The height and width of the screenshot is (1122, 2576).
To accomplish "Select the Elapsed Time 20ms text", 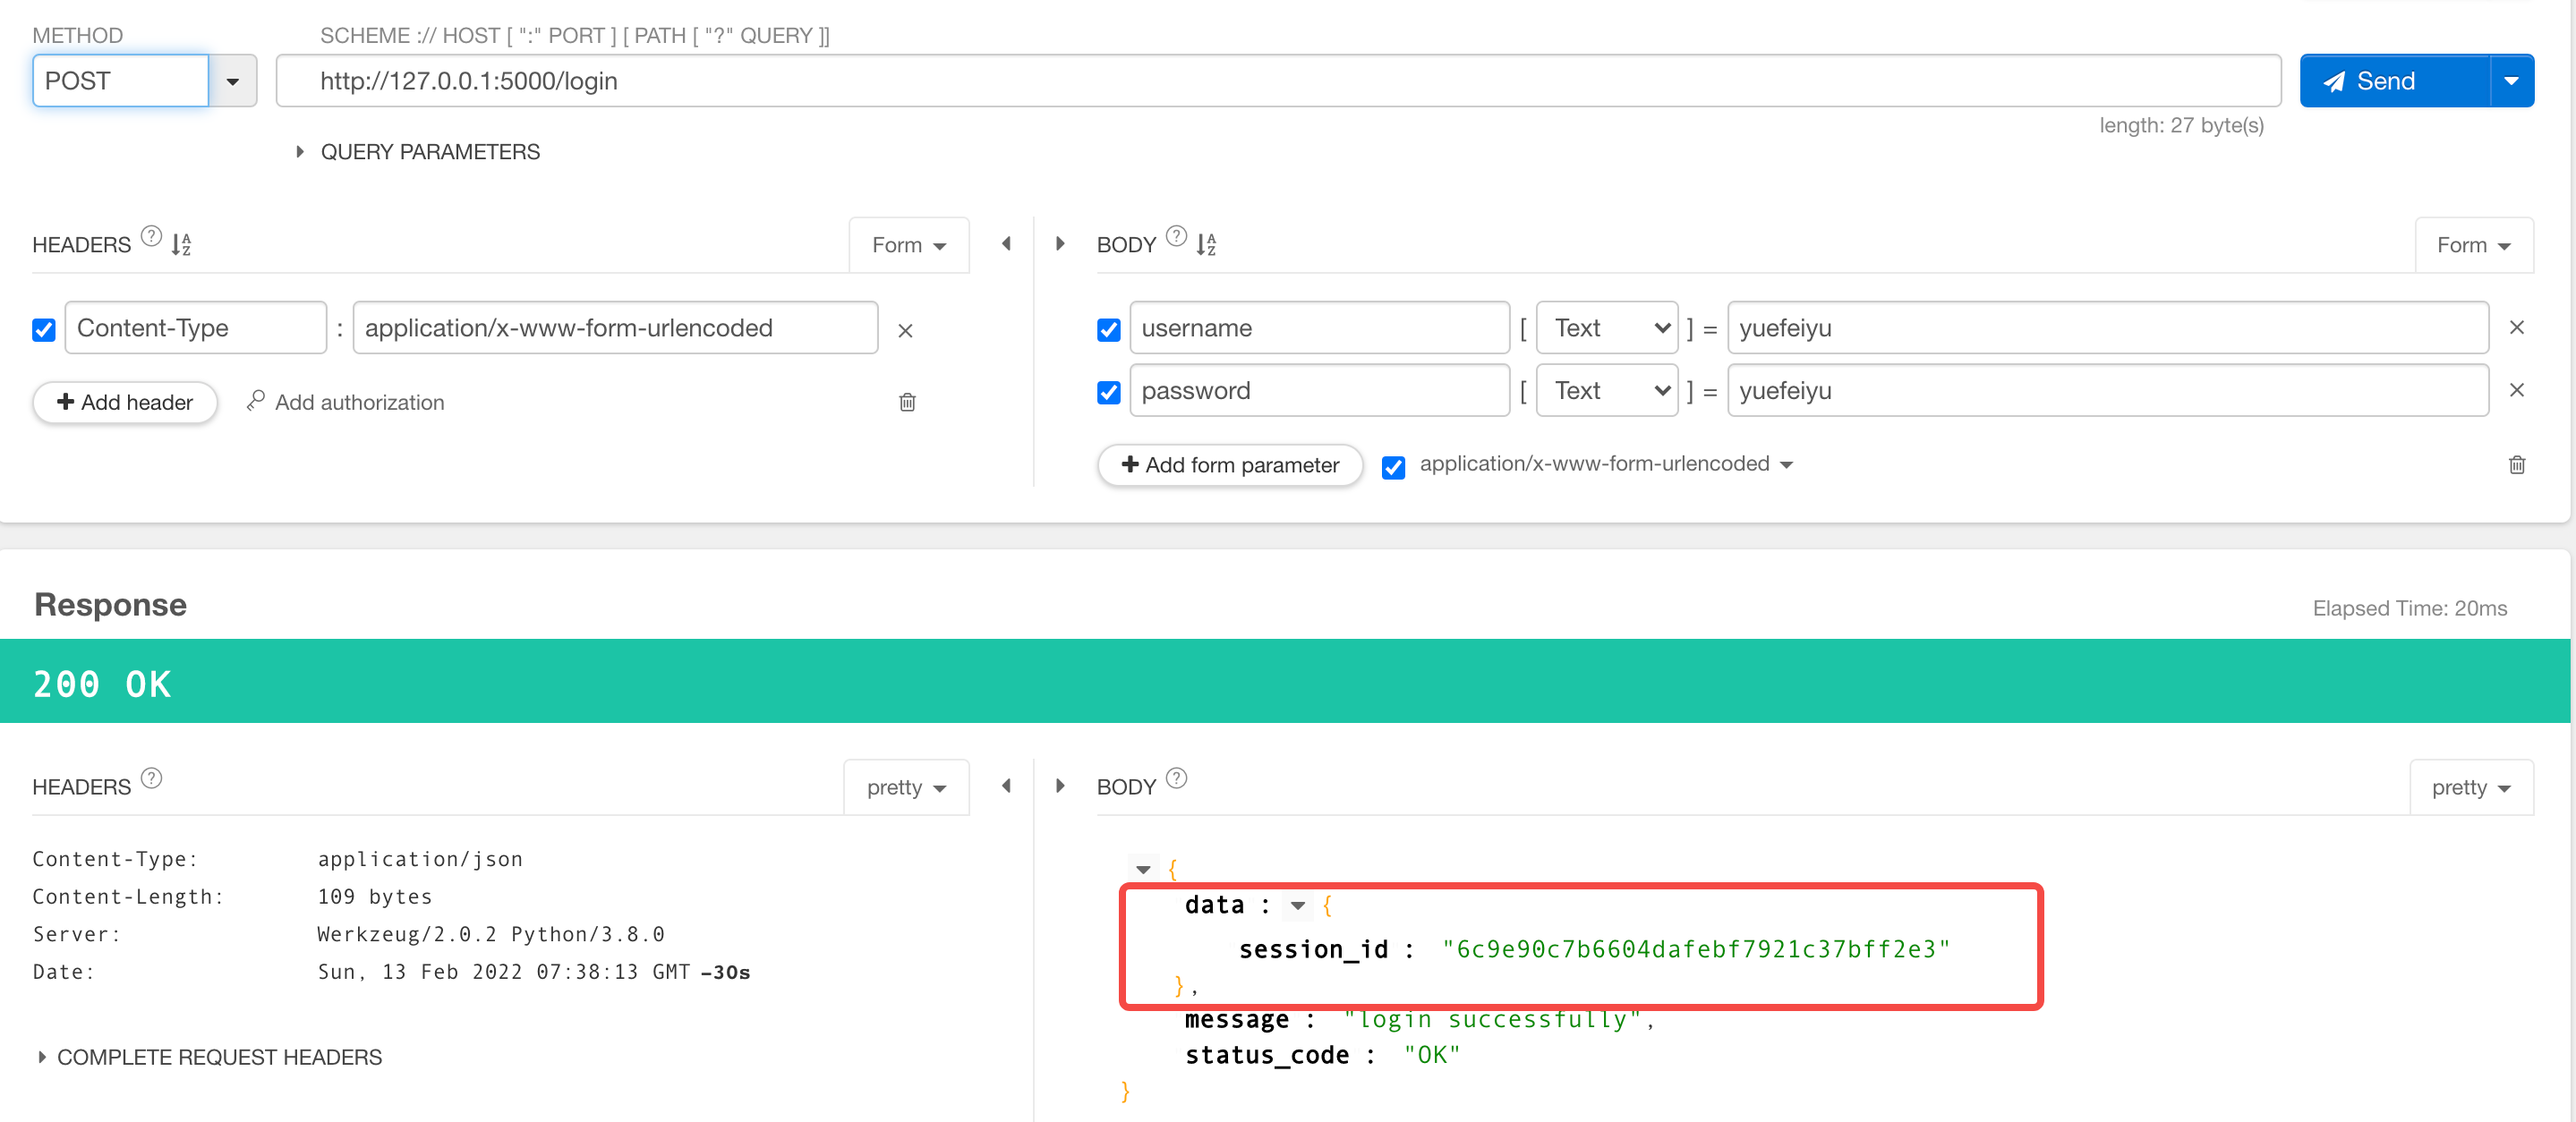I will click(2410, 609).
